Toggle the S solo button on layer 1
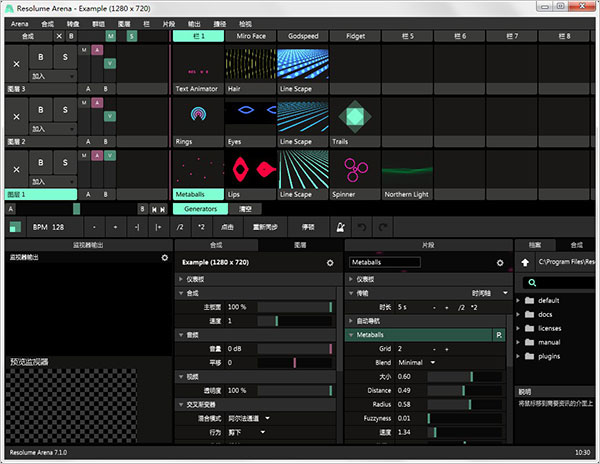This screenshot has width=600, height=464. [64, 161]
